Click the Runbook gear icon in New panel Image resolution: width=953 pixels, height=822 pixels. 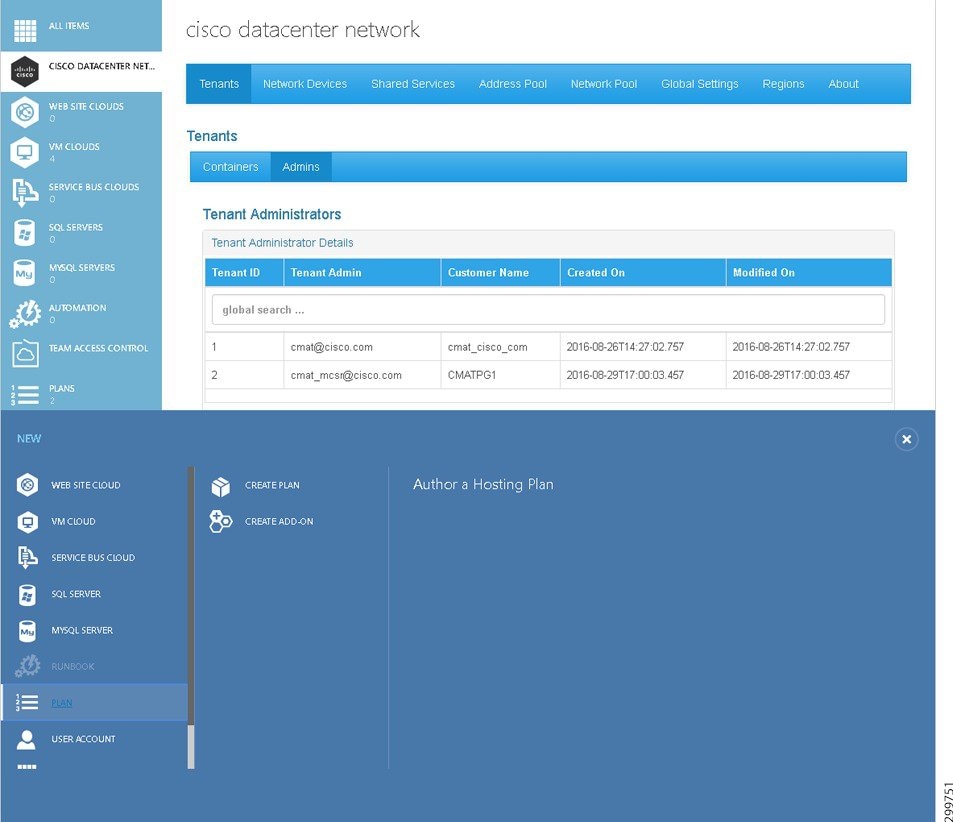click(27, 666)
